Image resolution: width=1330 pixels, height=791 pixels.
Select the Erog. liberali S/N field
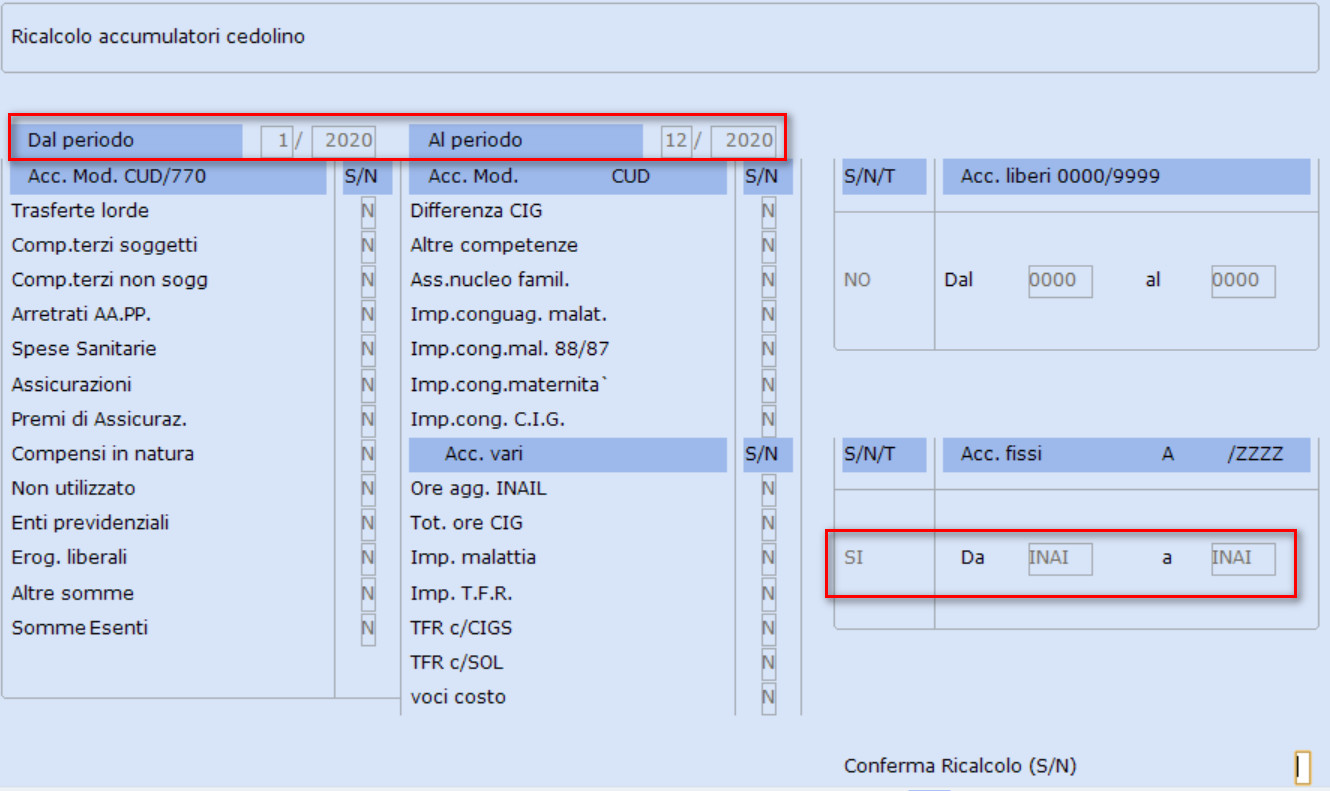point(368,557)
